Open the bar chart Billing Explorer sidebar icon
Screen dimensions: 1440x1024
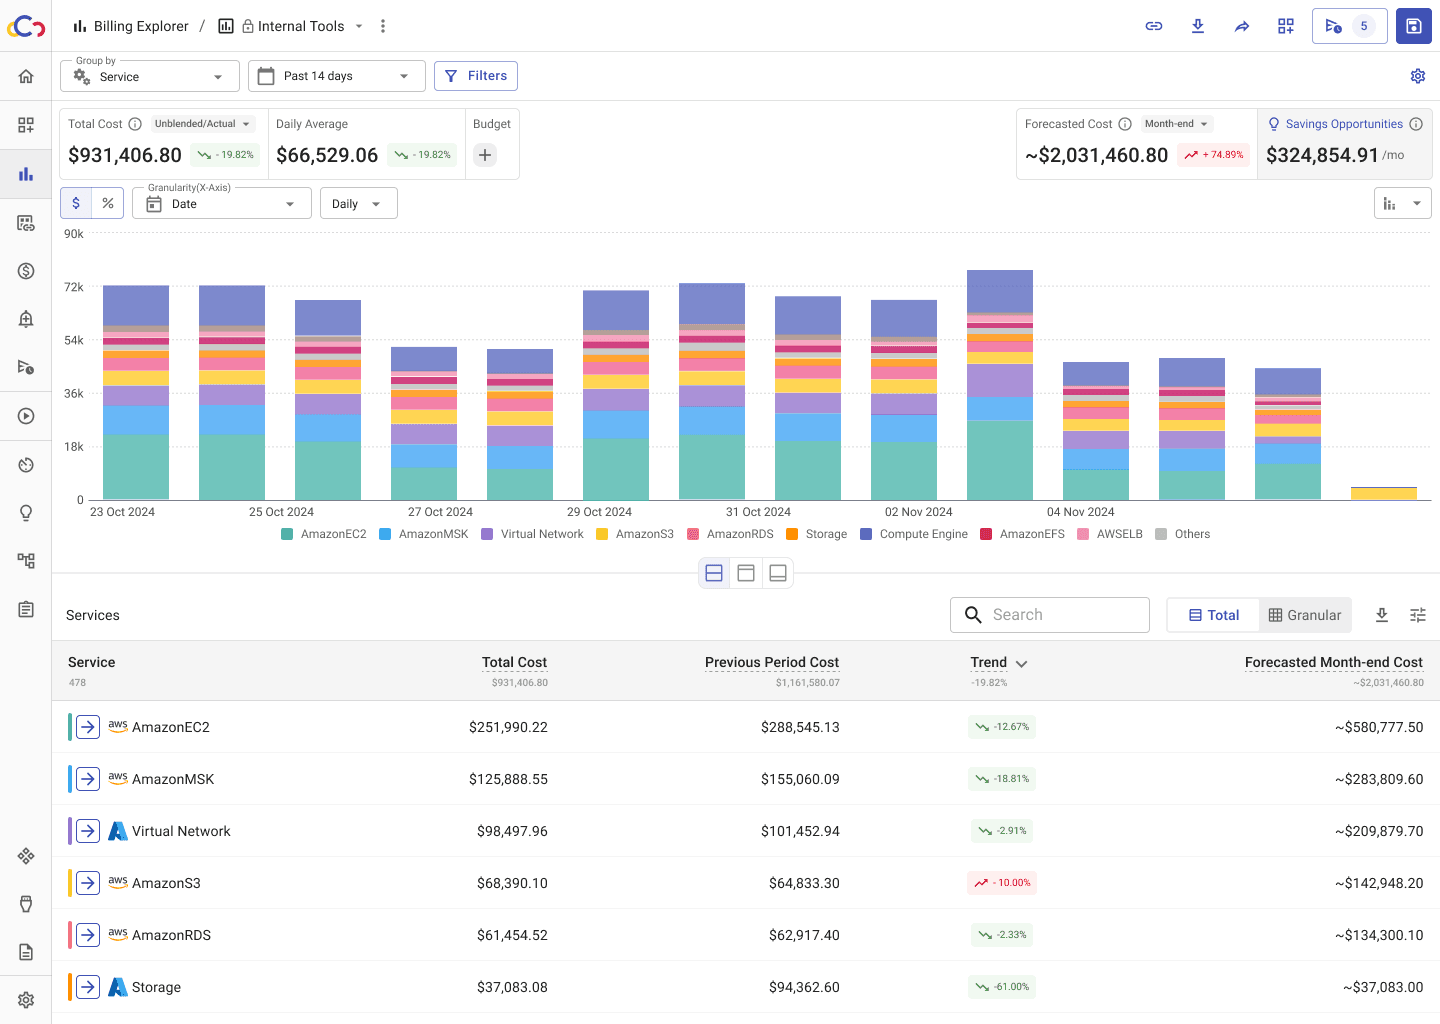coord(26,174)
